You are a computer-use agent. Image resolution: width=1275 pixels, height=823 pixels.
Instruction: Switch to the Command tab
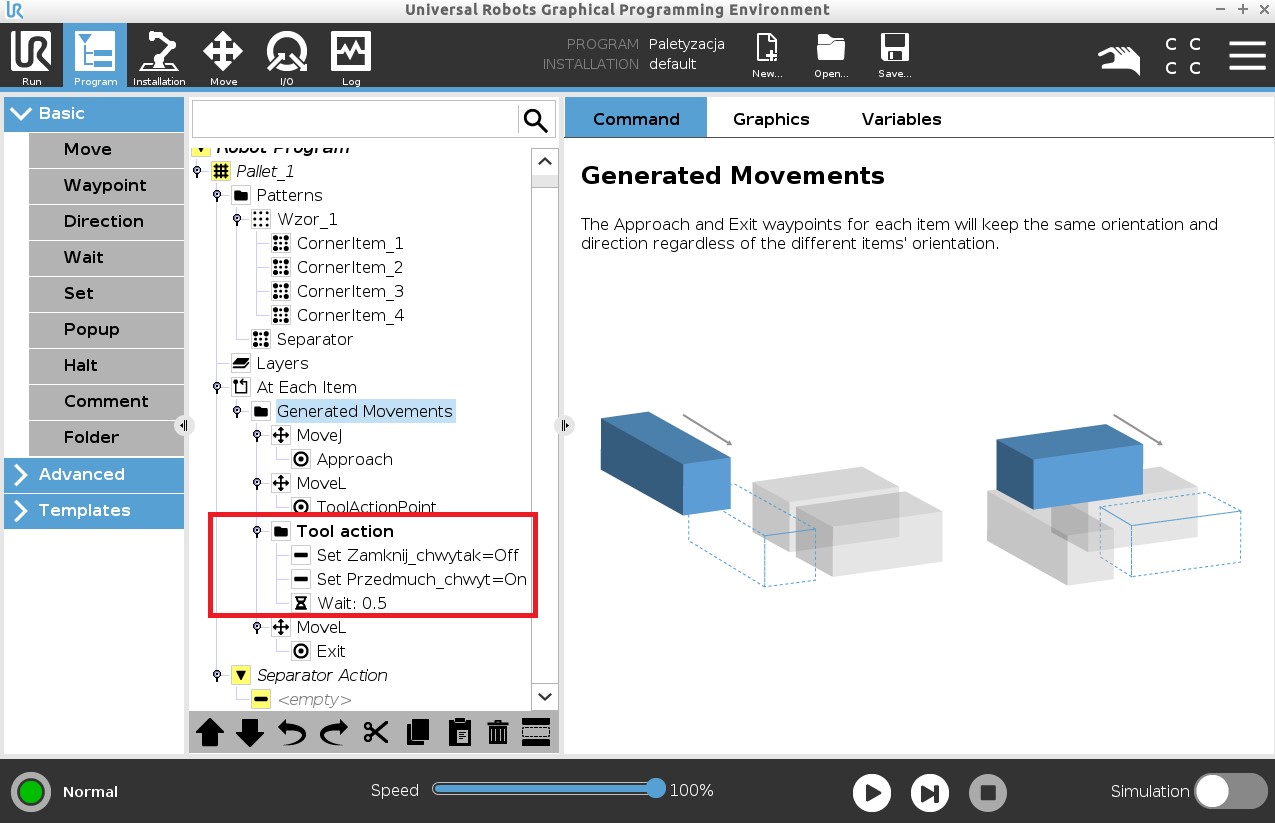636,118
